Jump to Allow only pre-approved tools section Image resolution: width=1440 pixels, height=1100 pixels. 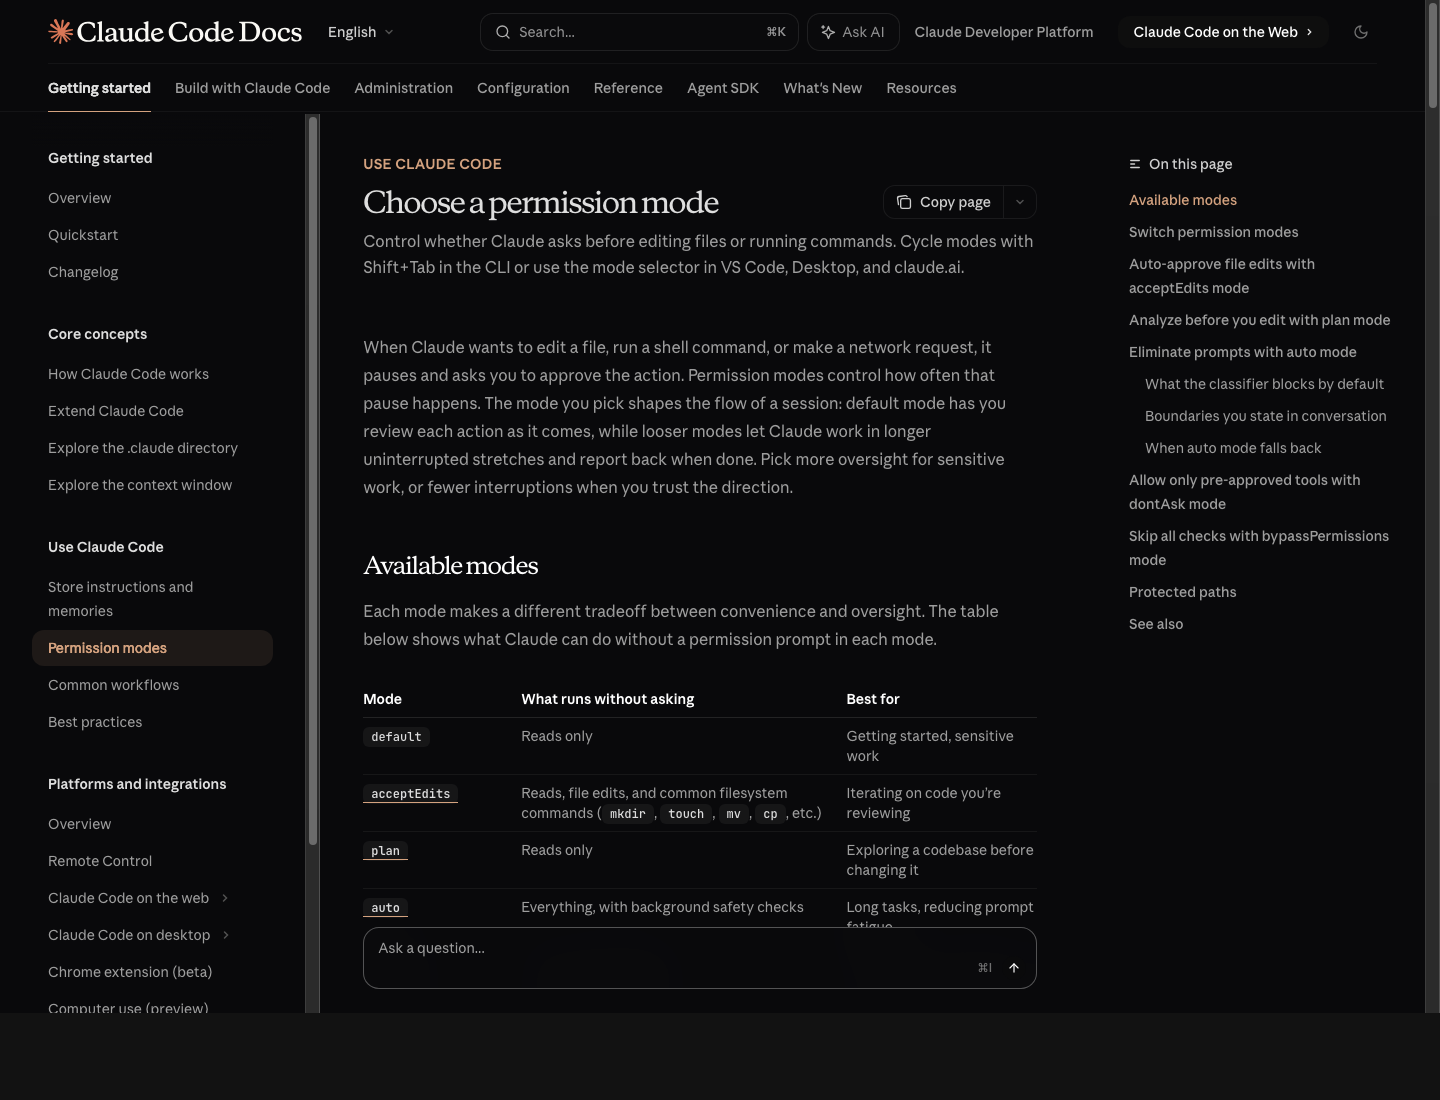(x=1245, y=492)
